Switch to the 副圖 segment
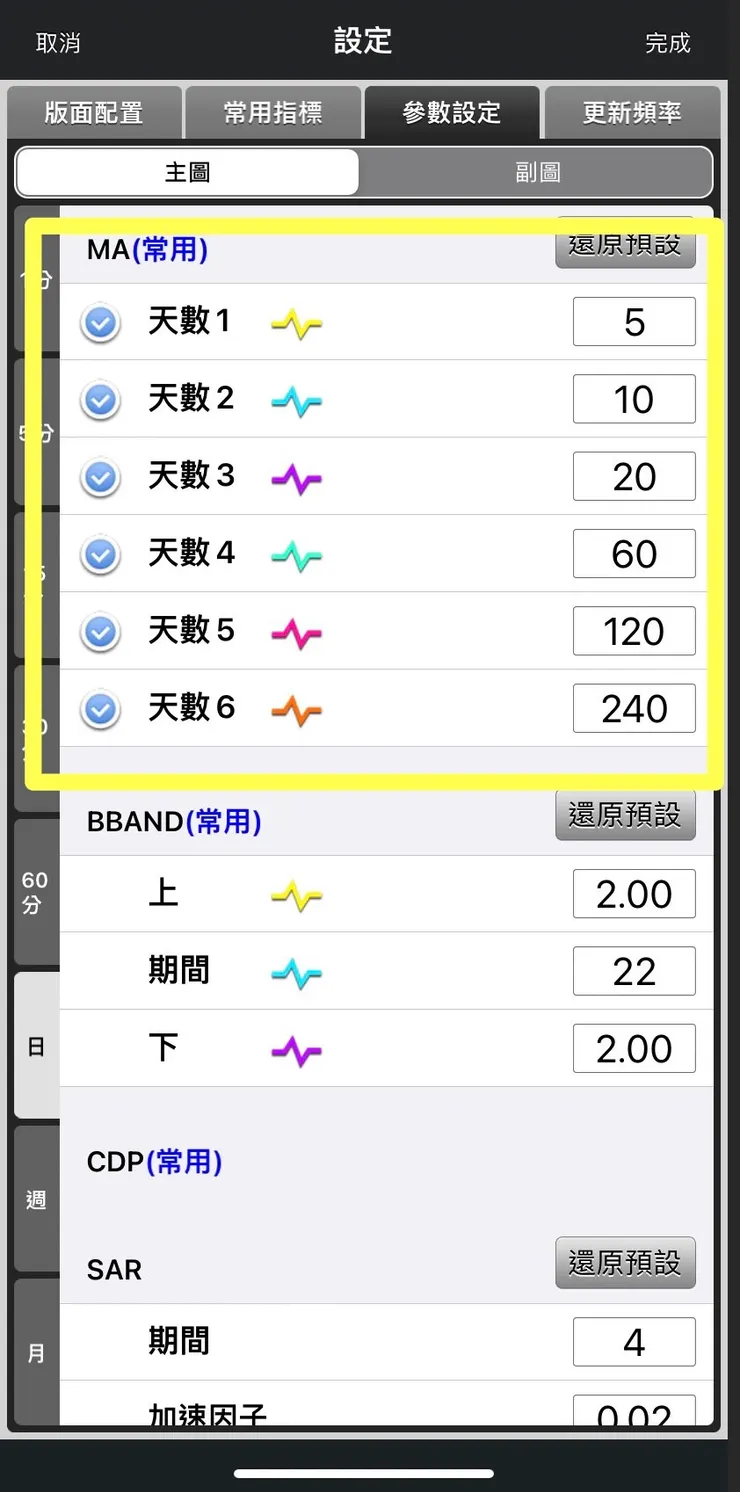Viewport: 740px width, 1492px height. 537,172
